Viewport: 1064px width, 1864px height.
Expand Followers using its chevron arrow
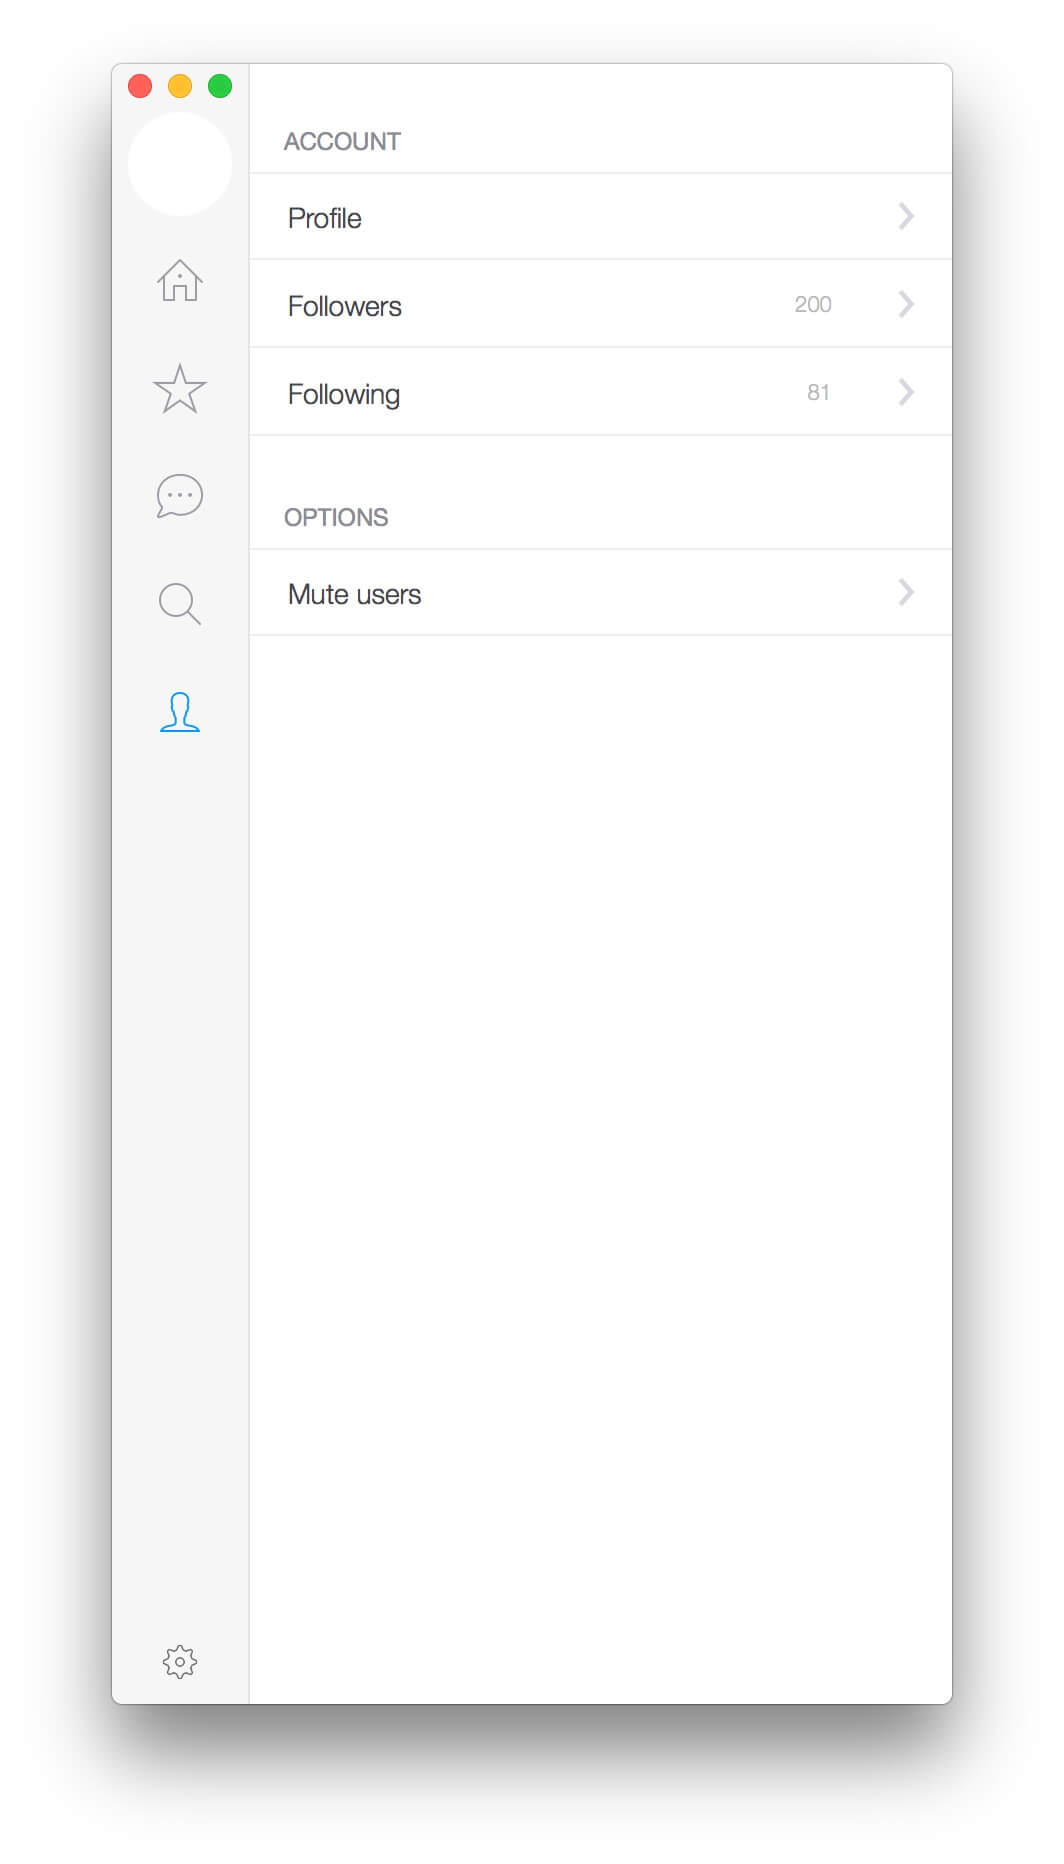[906, 304]
